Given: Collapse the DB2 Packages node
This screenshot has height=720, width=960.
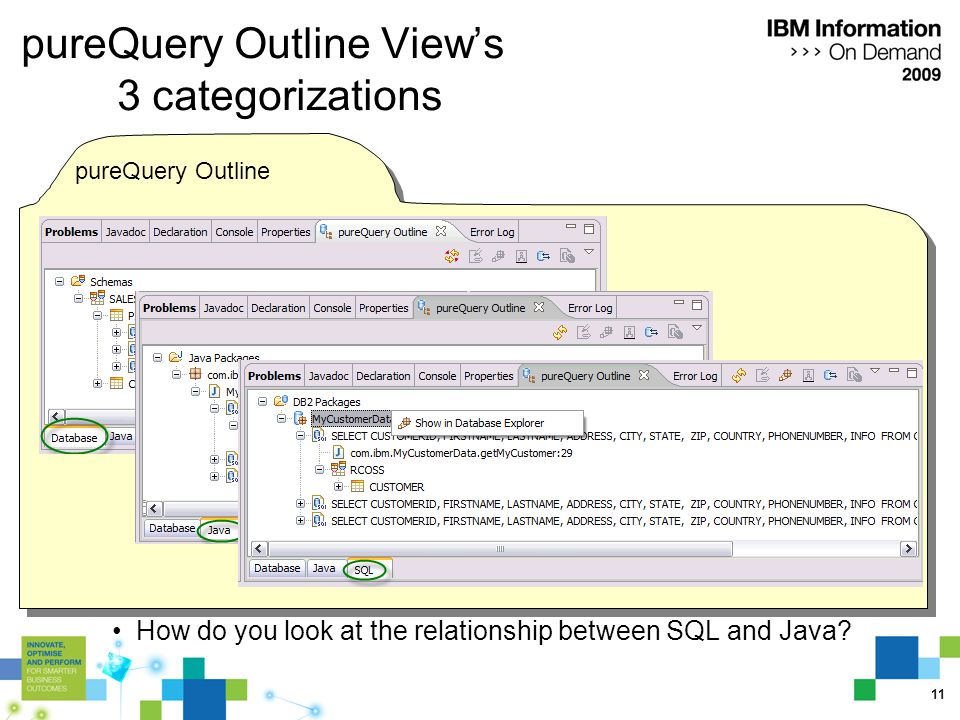Looking at the screenshot, I should [262, 402].
